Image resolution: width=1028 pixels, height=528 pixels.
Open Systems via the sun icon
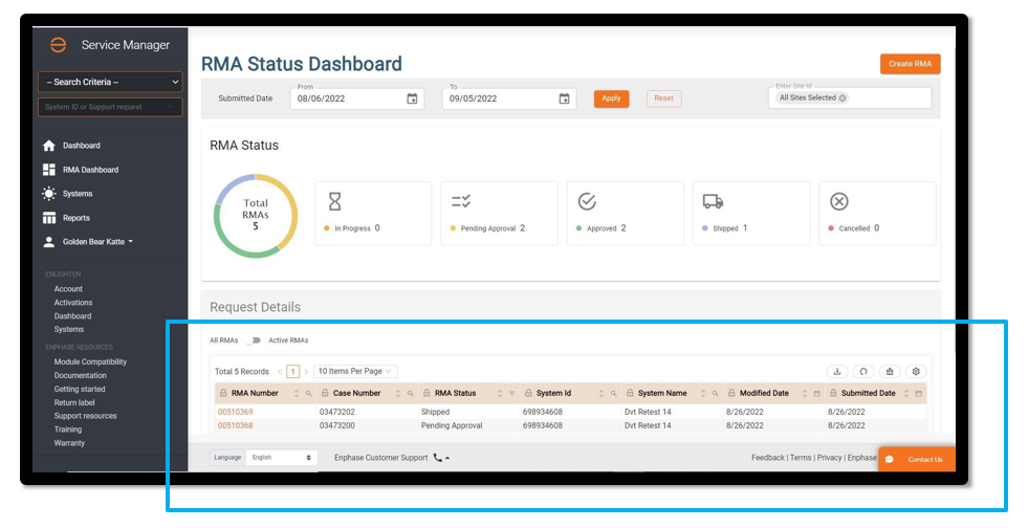coord(49,193)
